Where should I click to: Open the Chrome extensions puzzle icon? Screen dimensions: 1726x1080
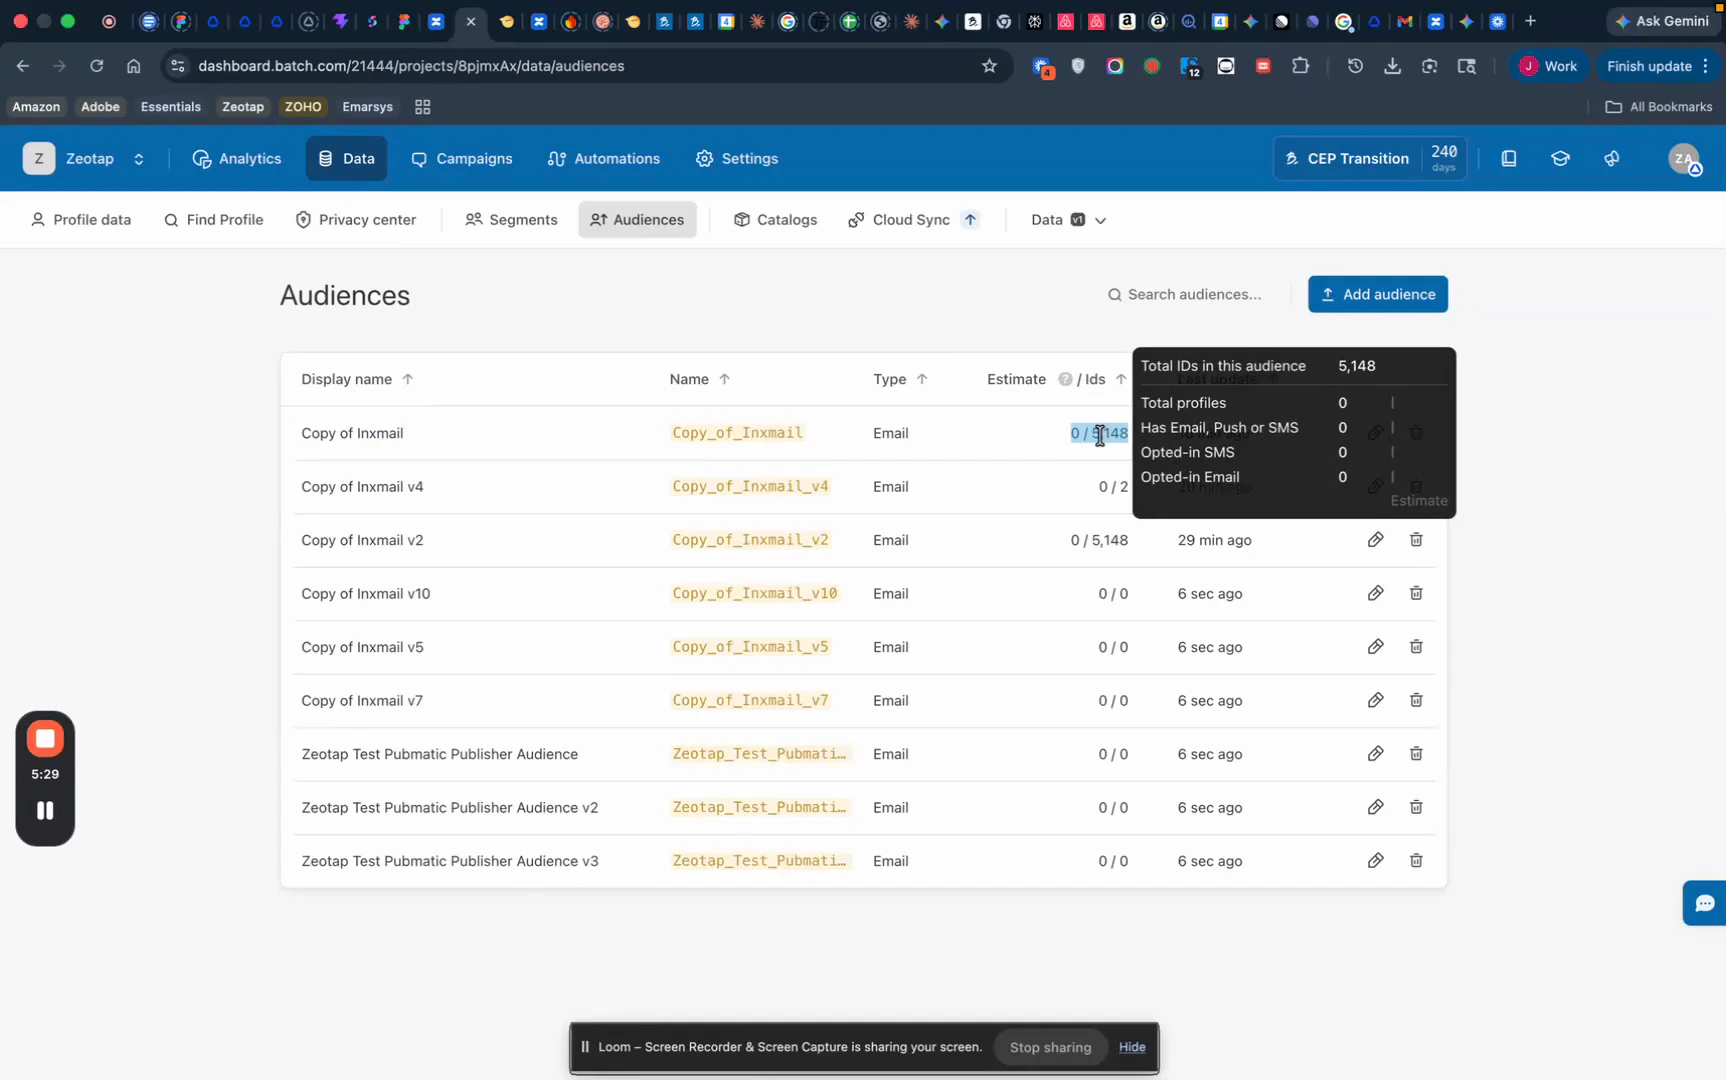(1300, 66)
